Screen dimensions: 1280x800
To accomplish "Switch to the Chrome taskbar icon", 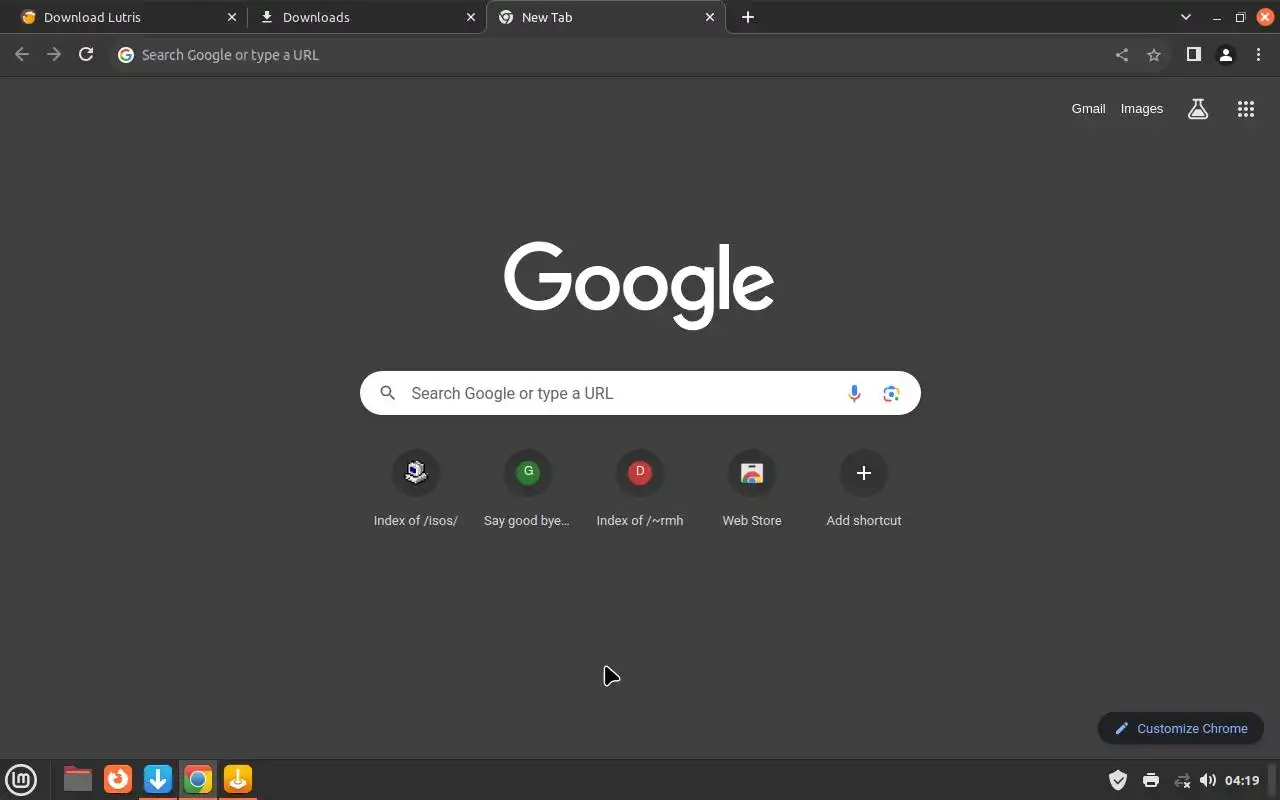I will 198,779.
